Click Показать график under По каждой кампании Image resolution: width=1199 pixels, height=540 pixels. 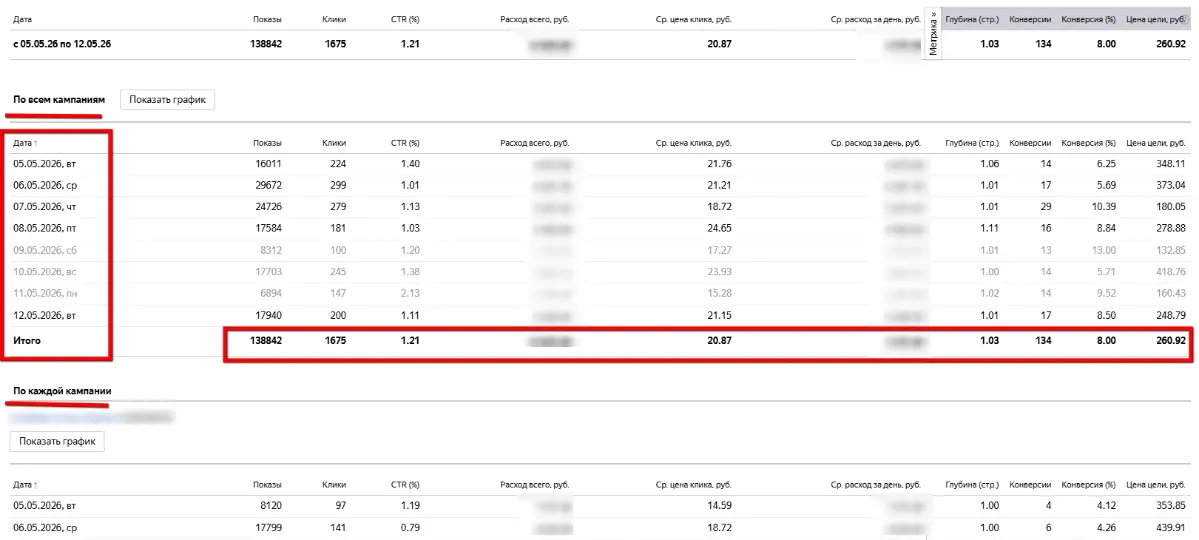[57, 441]
